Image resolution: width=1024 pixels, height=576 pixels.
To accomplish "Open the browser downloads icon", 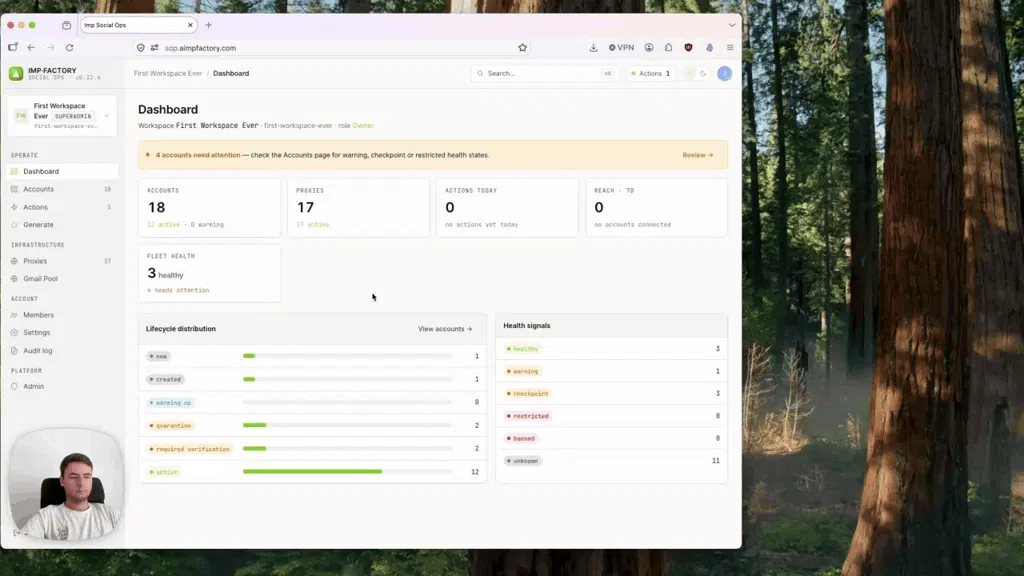I will click(x=593, y=48).
